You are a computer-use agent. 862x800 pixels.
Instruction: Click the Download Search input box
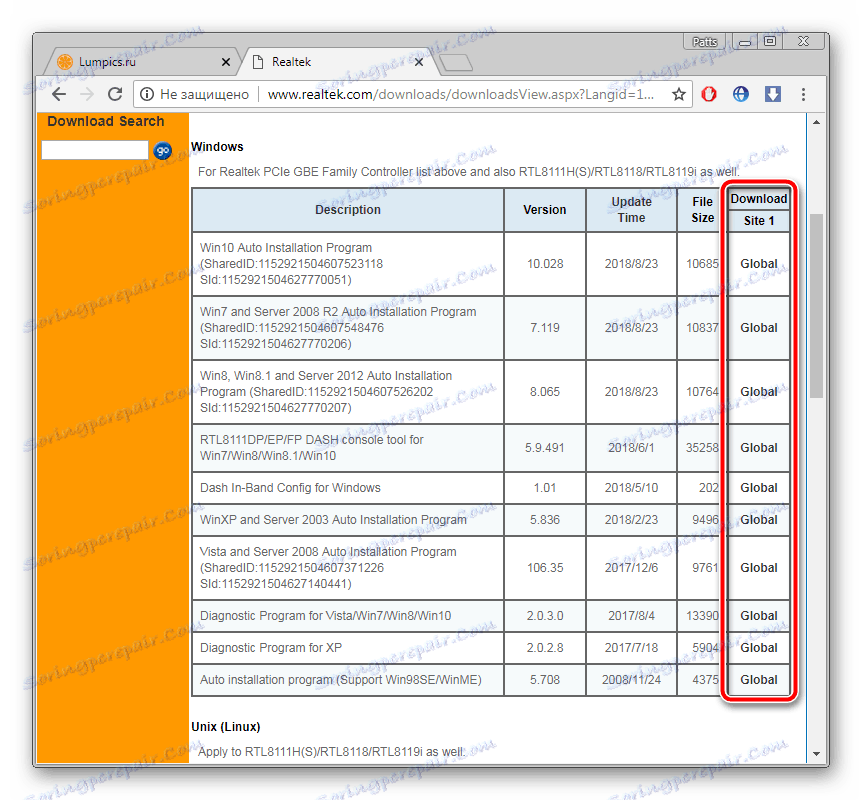click(95, 150)
